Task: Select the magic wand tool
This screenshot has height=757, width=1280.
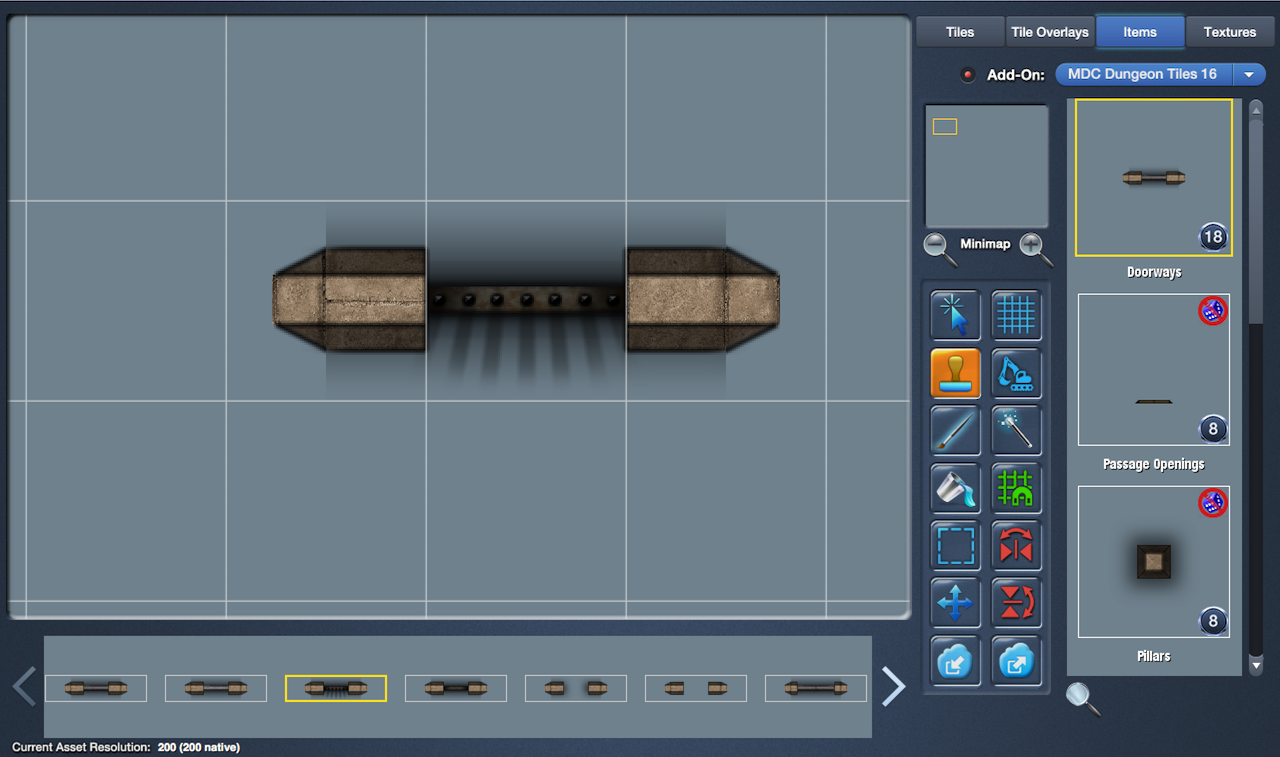Action: (1016, 431)
